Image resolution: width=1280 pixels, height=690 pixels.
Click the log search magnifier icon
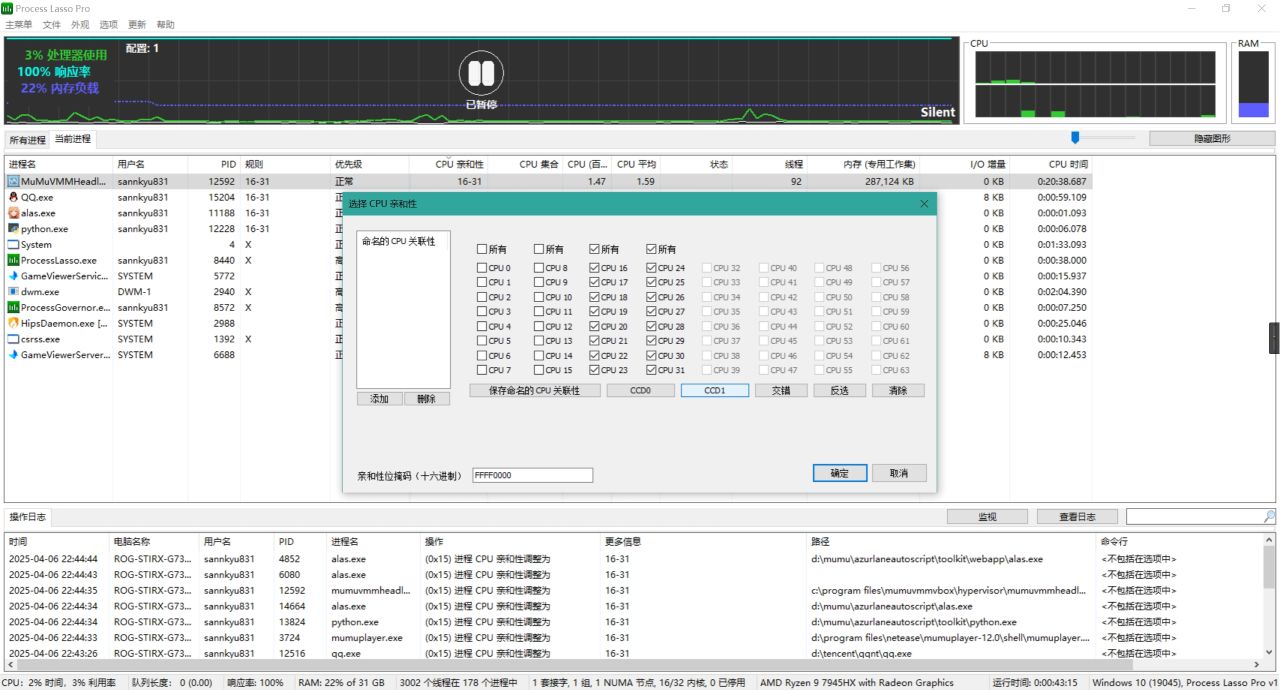pos(1269,517)
